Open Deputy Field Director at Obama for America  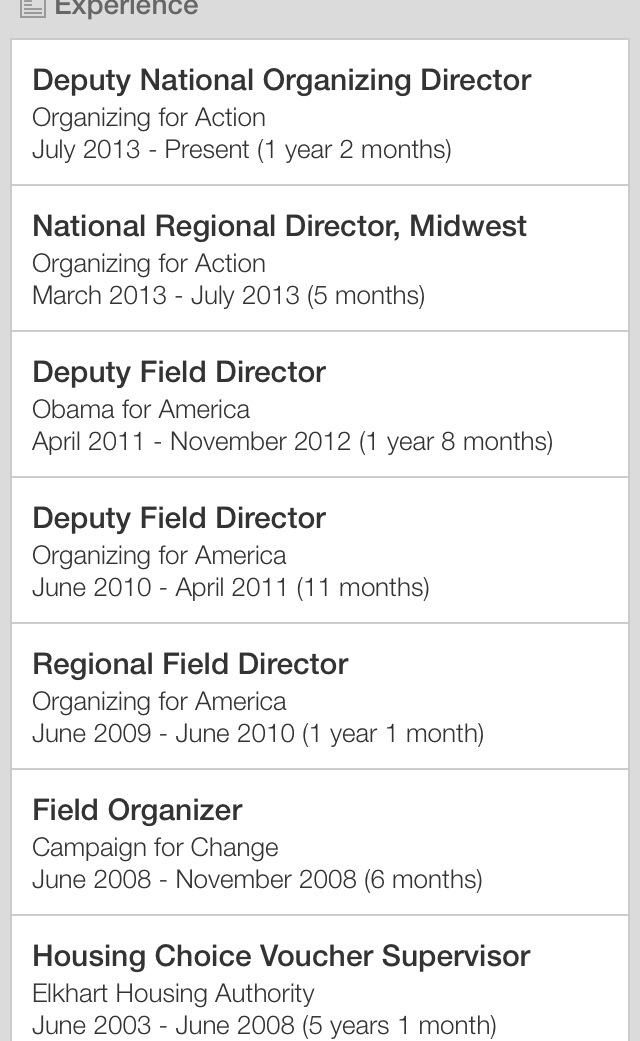(x=179, y=372)
